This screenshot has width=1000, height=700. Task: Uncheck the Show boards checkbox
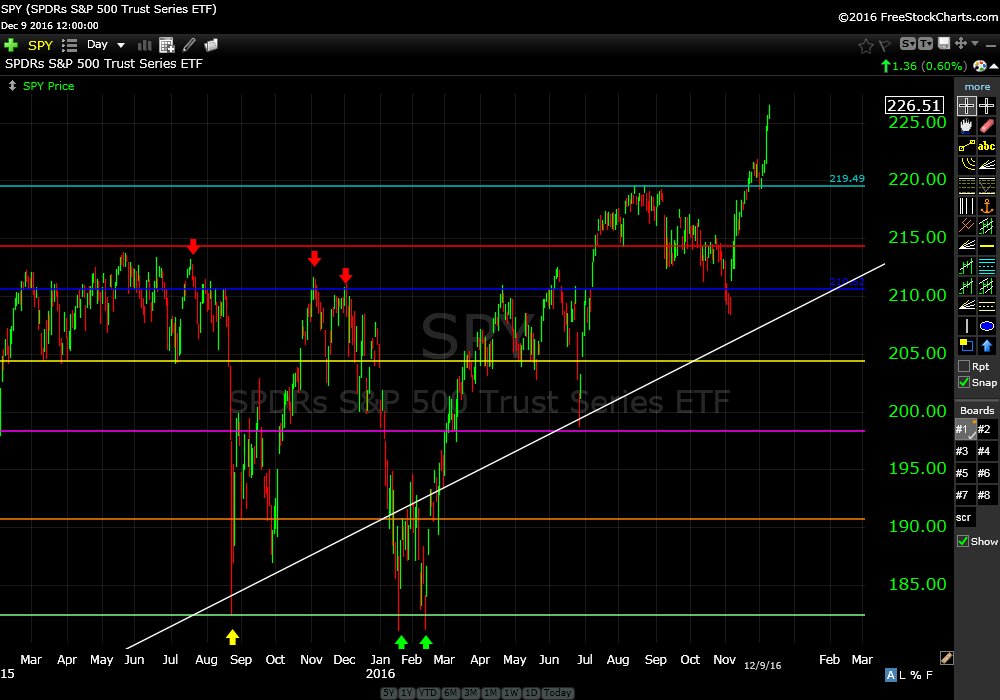click(964, 541)
